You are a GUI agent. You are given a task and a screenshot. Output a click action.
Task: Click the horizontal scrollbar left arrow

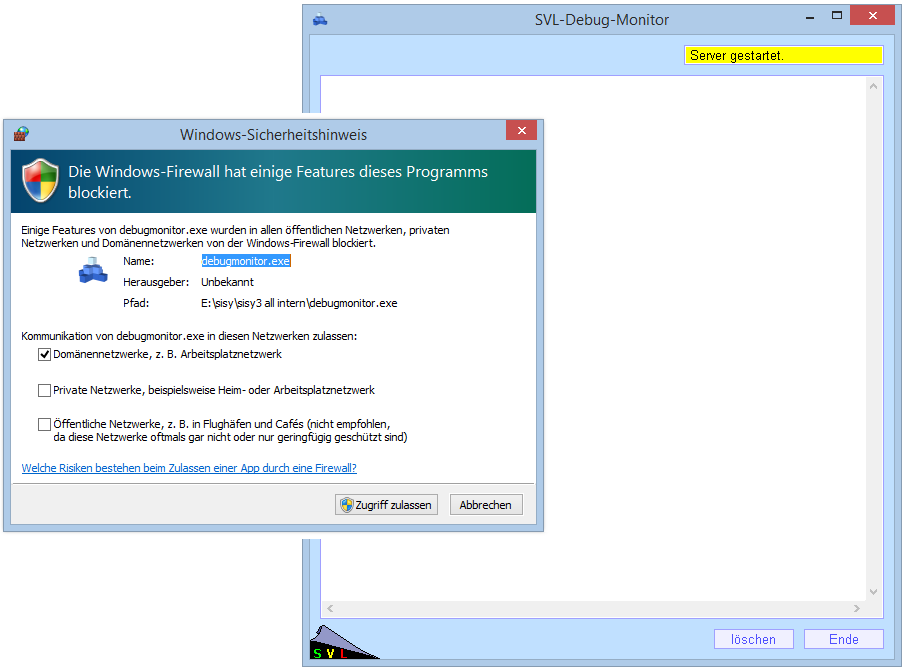click(x=331, y=608)
